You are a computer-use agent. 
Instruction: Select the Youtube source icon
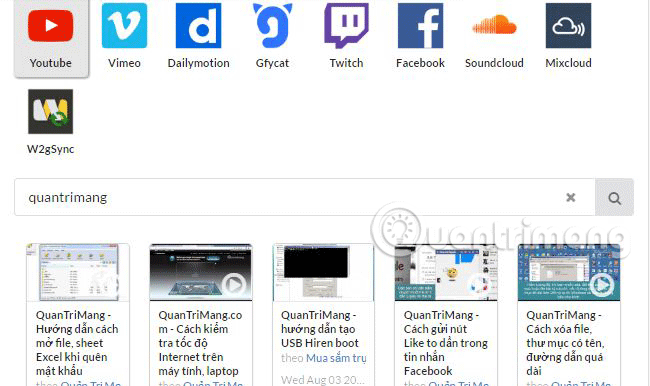pos(51,26)
